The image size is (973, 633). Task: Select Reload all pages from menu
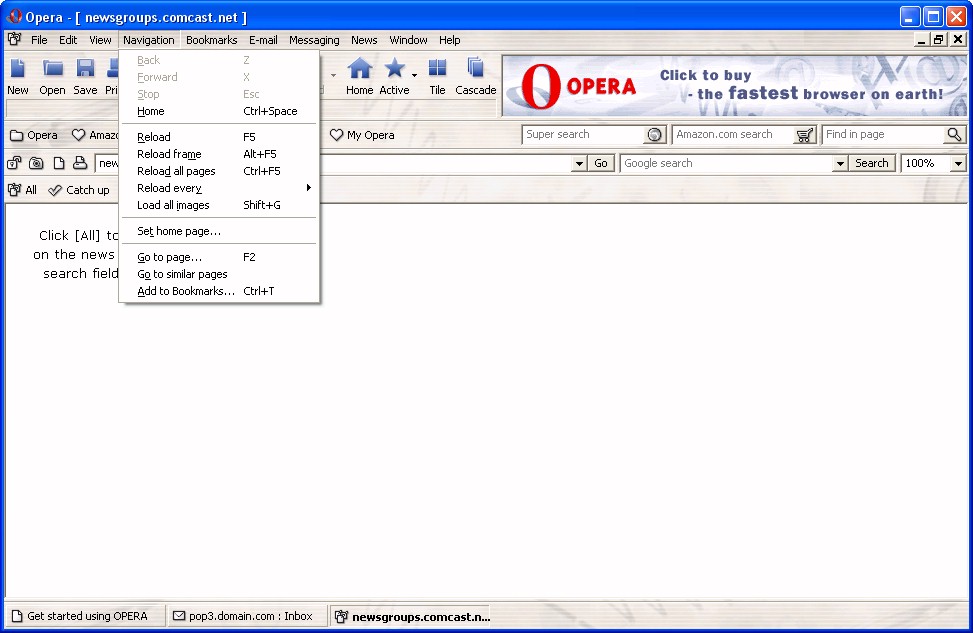[176, 171]
